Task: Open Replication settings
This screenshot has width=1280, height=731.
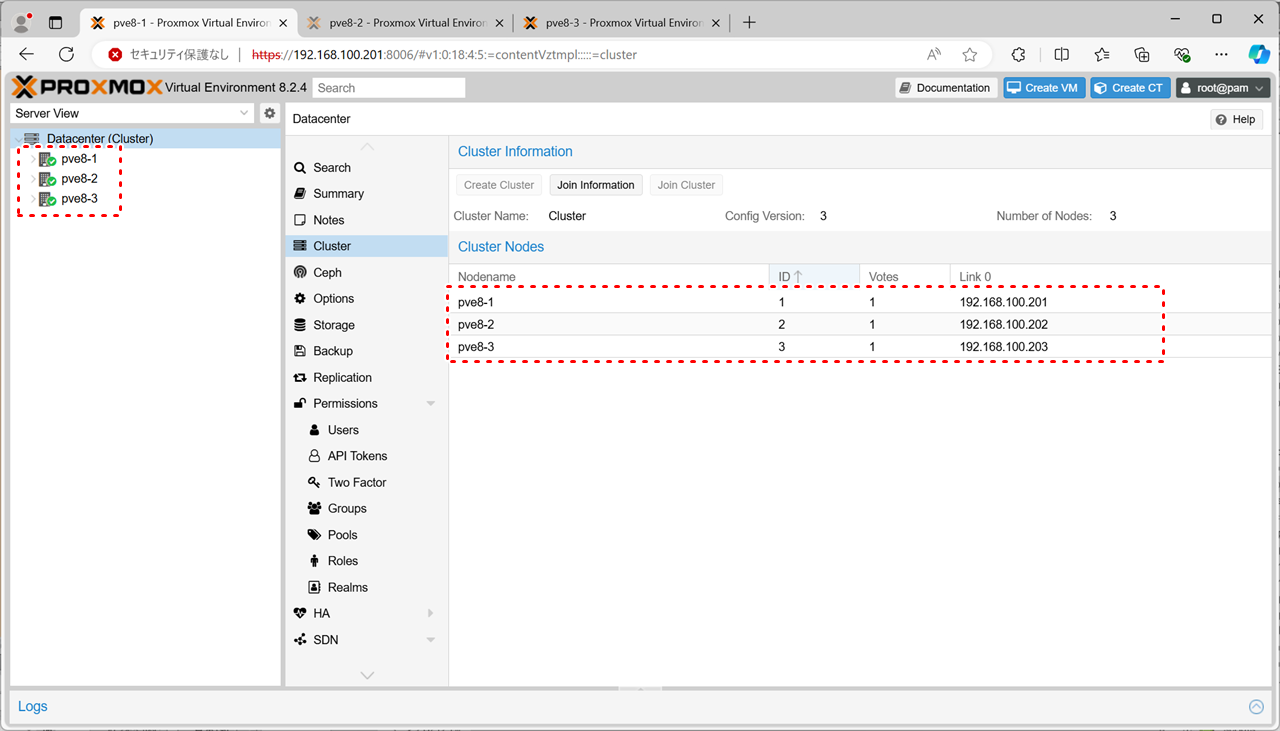Action: tap(342, 377)
